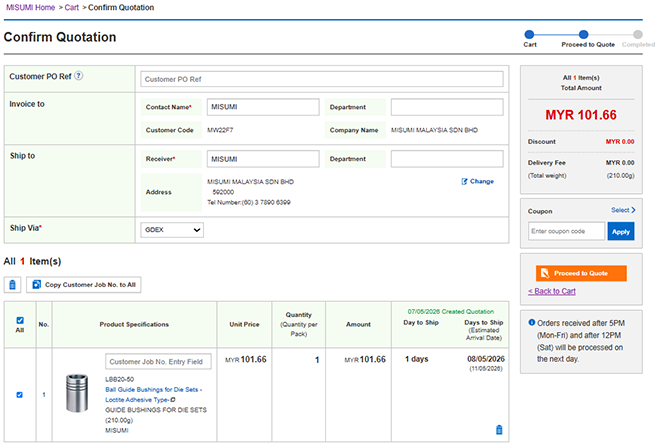The image size is (660, 443).
Task: Click the Discount MYR 0.00 value
Action: pyautogui.click(x=620, y=141)
